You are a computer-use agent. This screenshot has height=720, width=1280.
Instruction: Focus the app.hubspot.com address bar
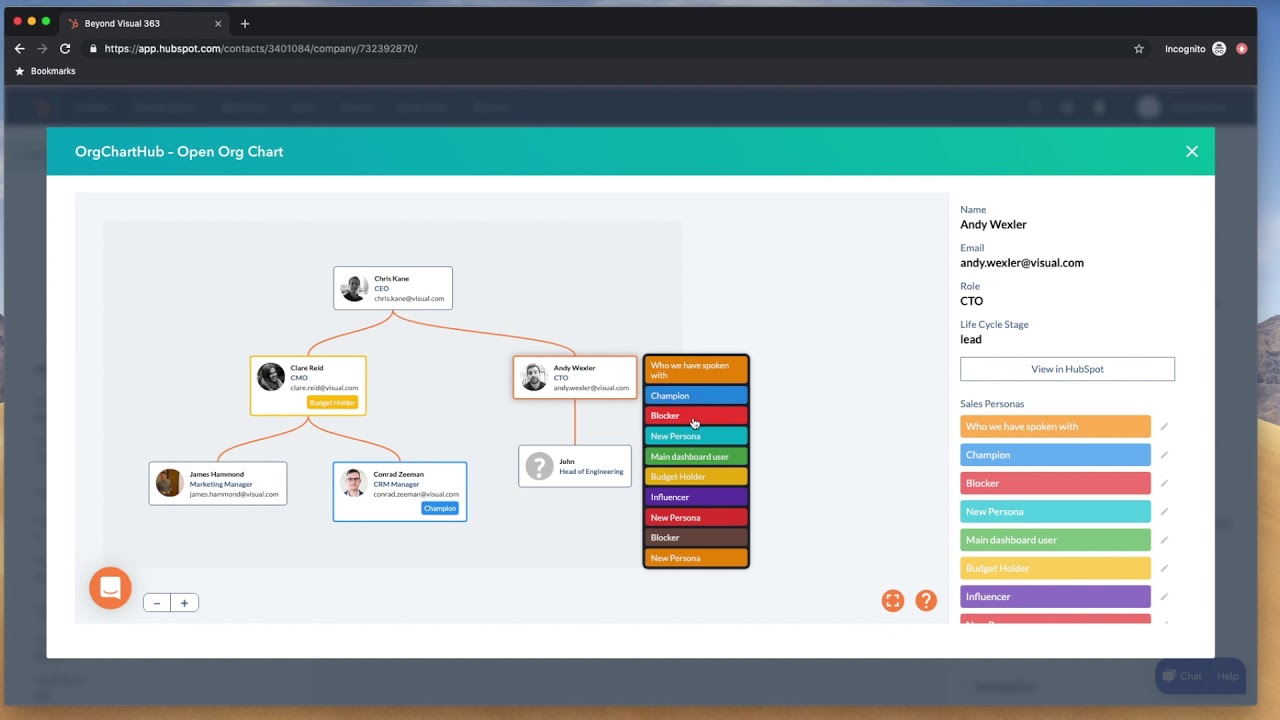610,48
